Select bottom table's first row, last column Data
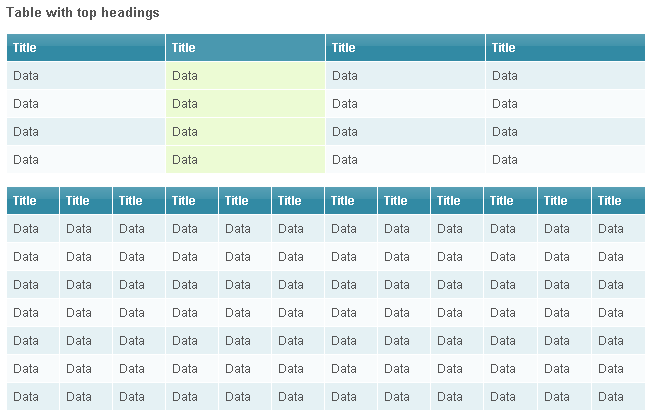This screenshot has width=649, height=420. click(x=610, y=228)
